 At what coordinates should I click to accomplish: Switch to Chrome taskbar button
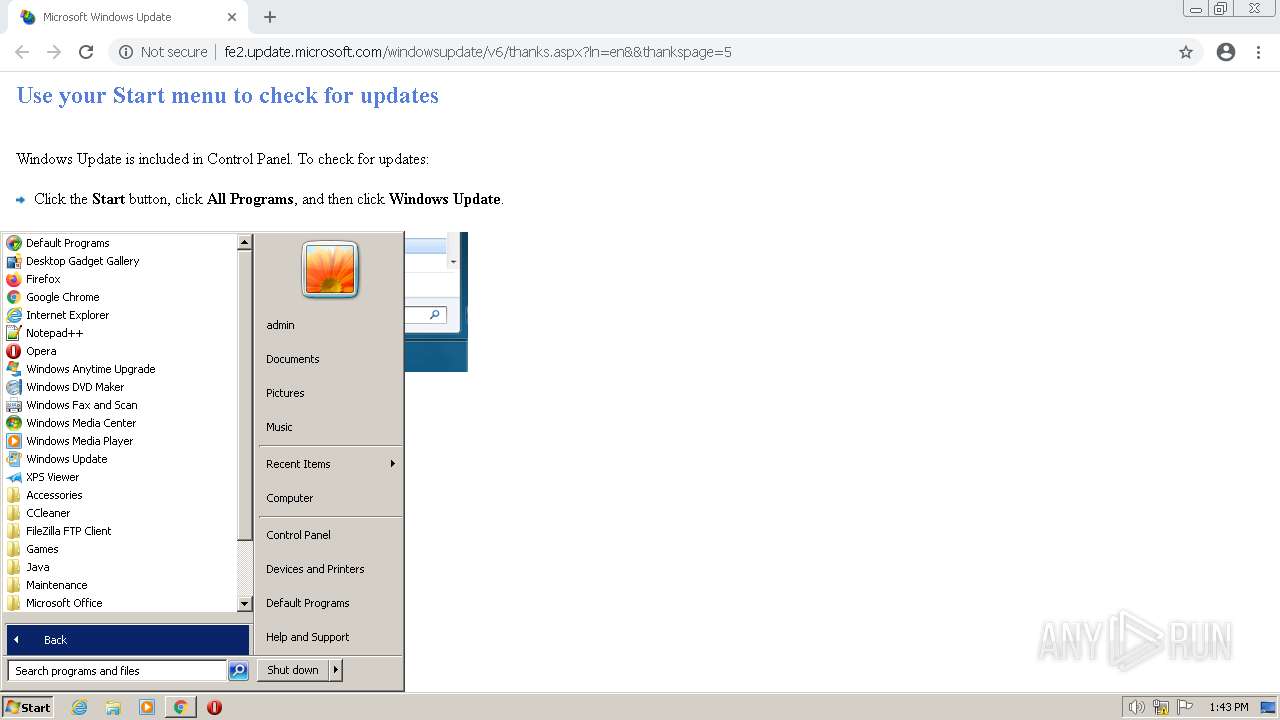coord(180,707)
